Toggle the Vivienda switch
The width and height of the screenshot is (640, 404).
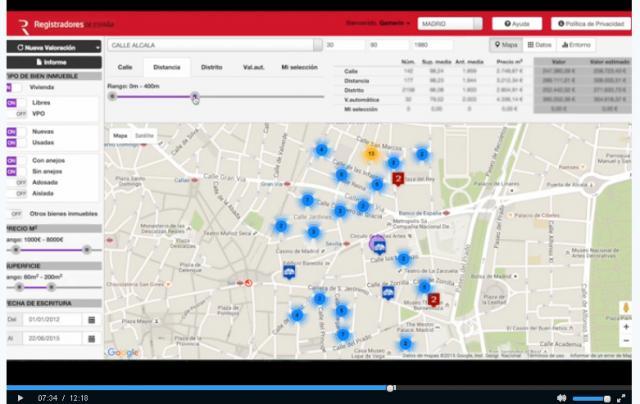coord(14,87)
